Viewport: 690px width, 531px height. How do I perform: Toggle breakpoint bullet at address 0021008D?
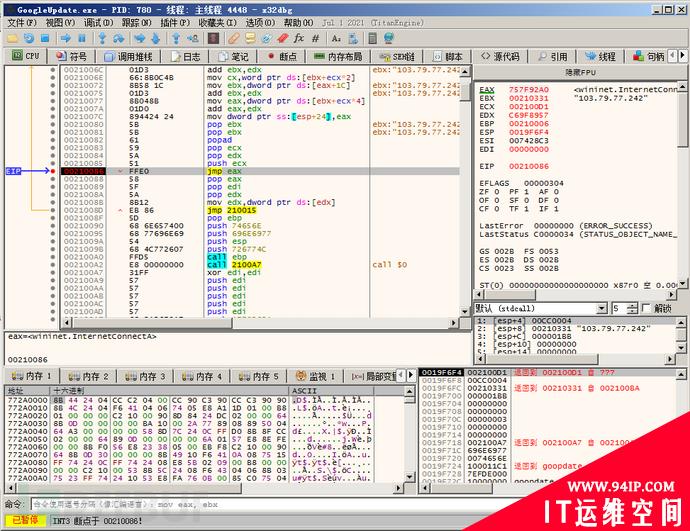(x=53, y=210)
